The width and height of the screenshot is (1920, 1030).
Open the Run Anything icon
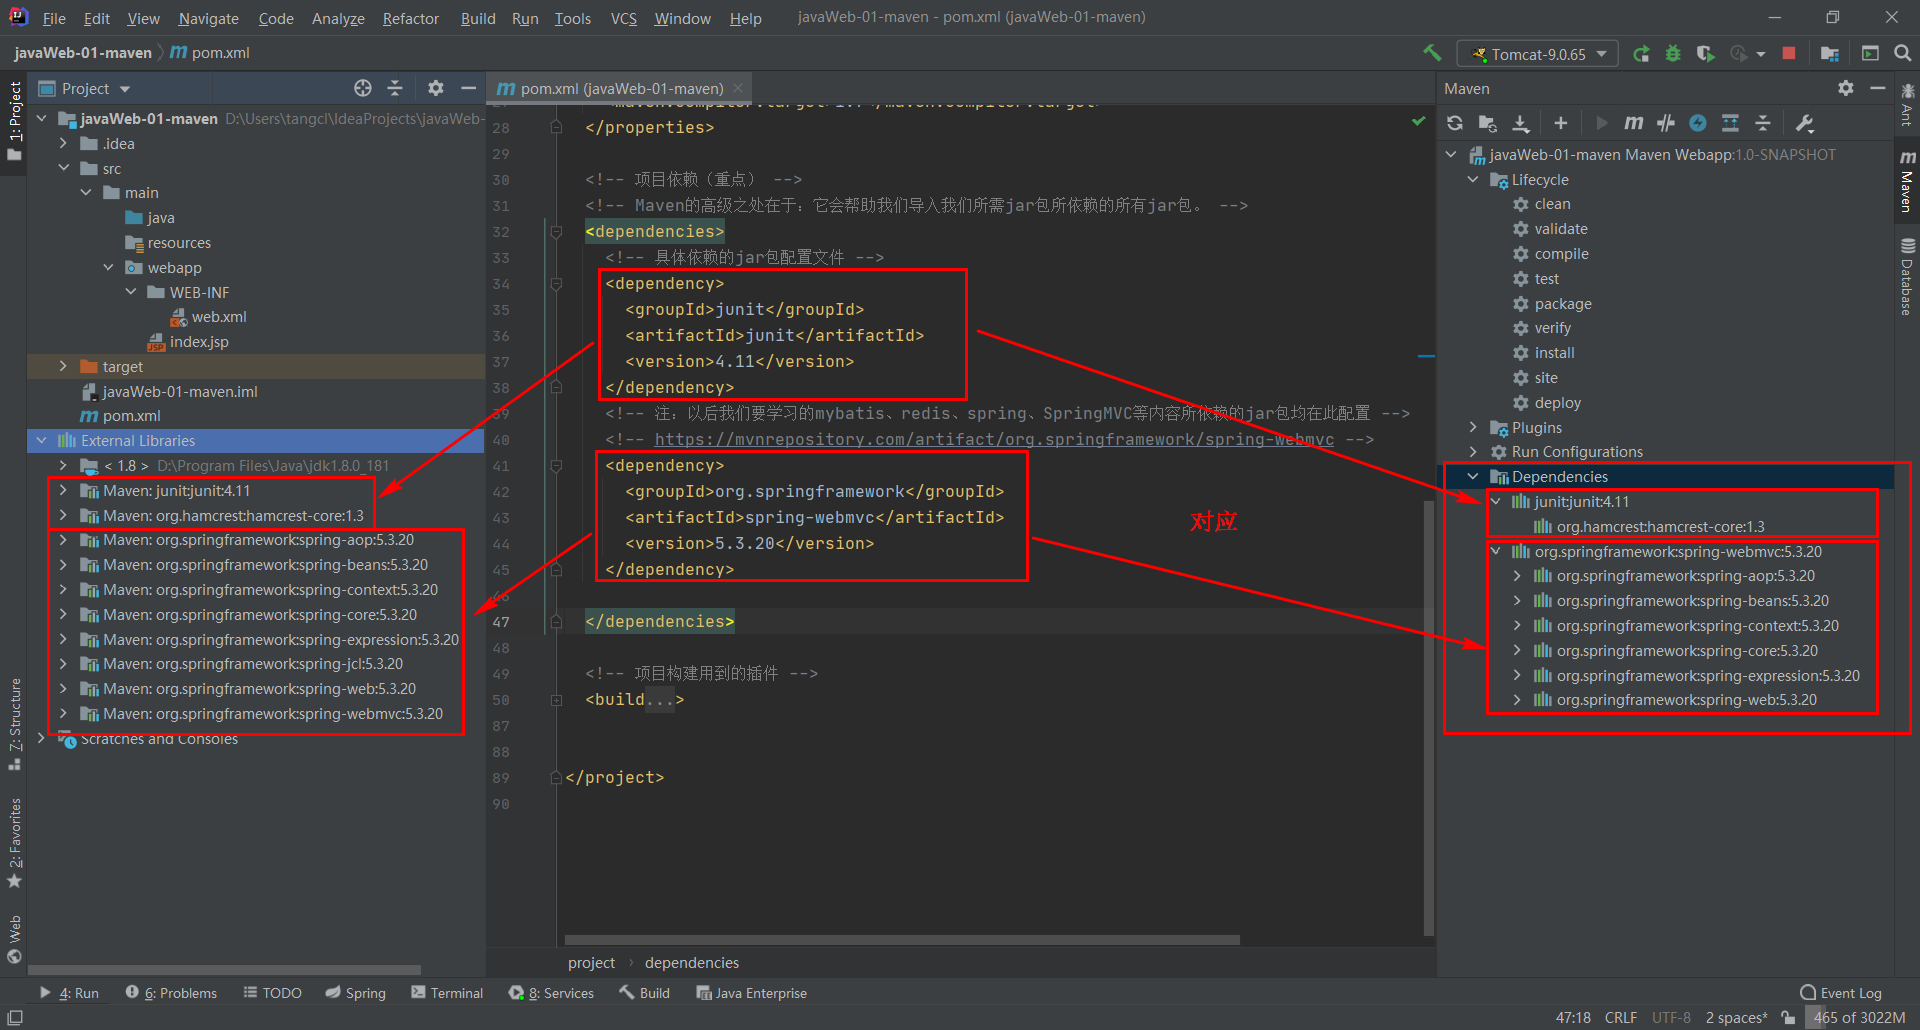coord(1870,54)
